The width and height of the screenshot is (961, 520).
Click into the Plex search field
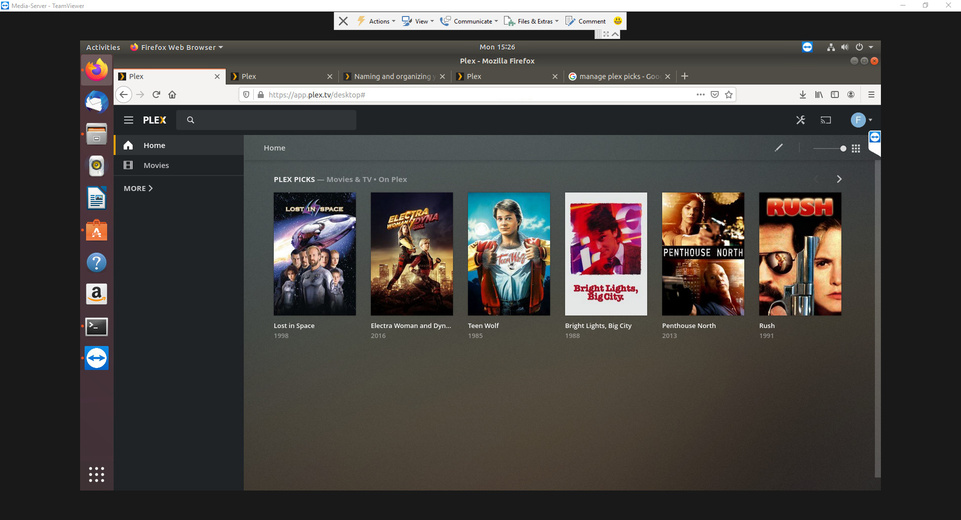click(x=267, y=120)
